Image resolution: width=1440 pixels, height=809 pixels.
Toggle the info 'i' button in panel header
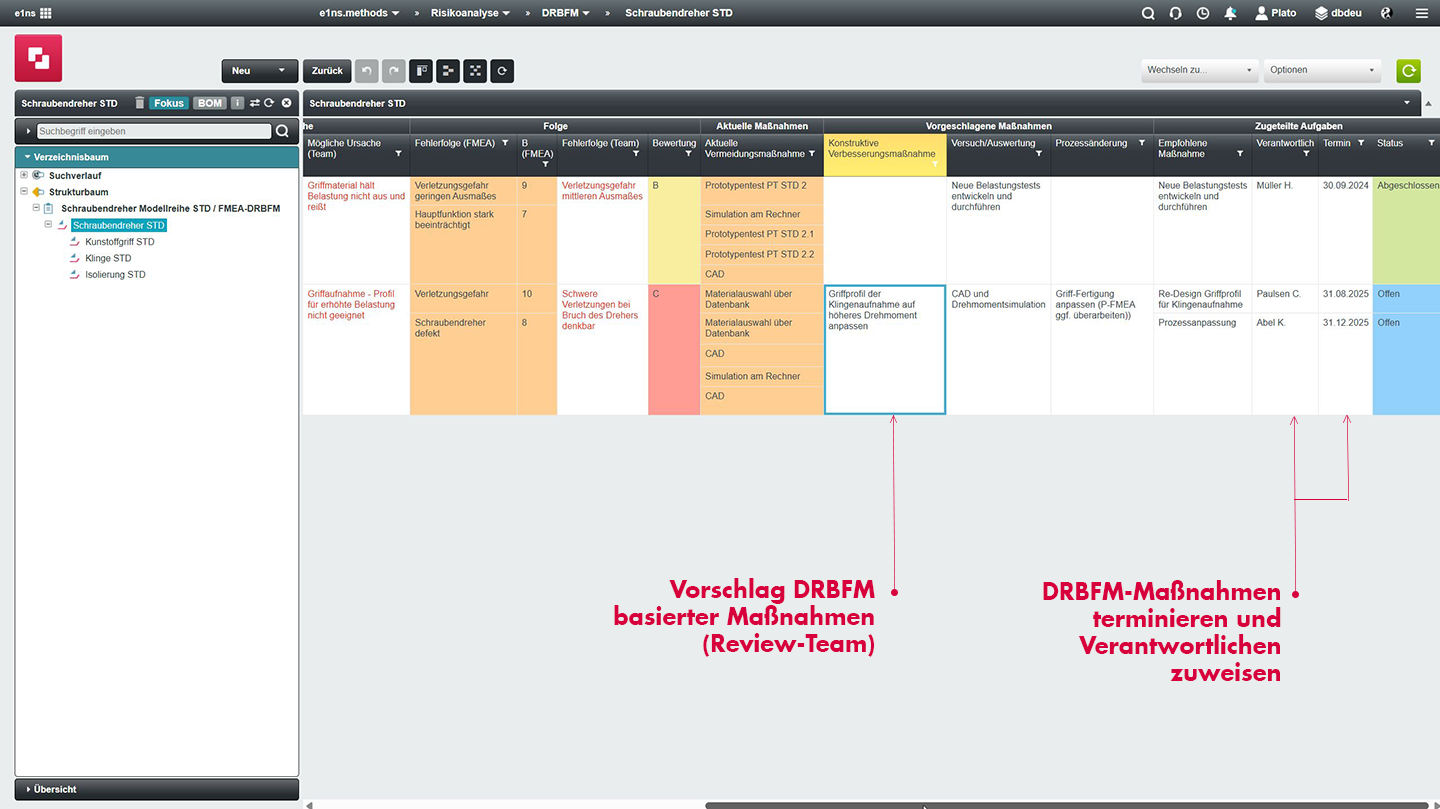coord(237,103)
